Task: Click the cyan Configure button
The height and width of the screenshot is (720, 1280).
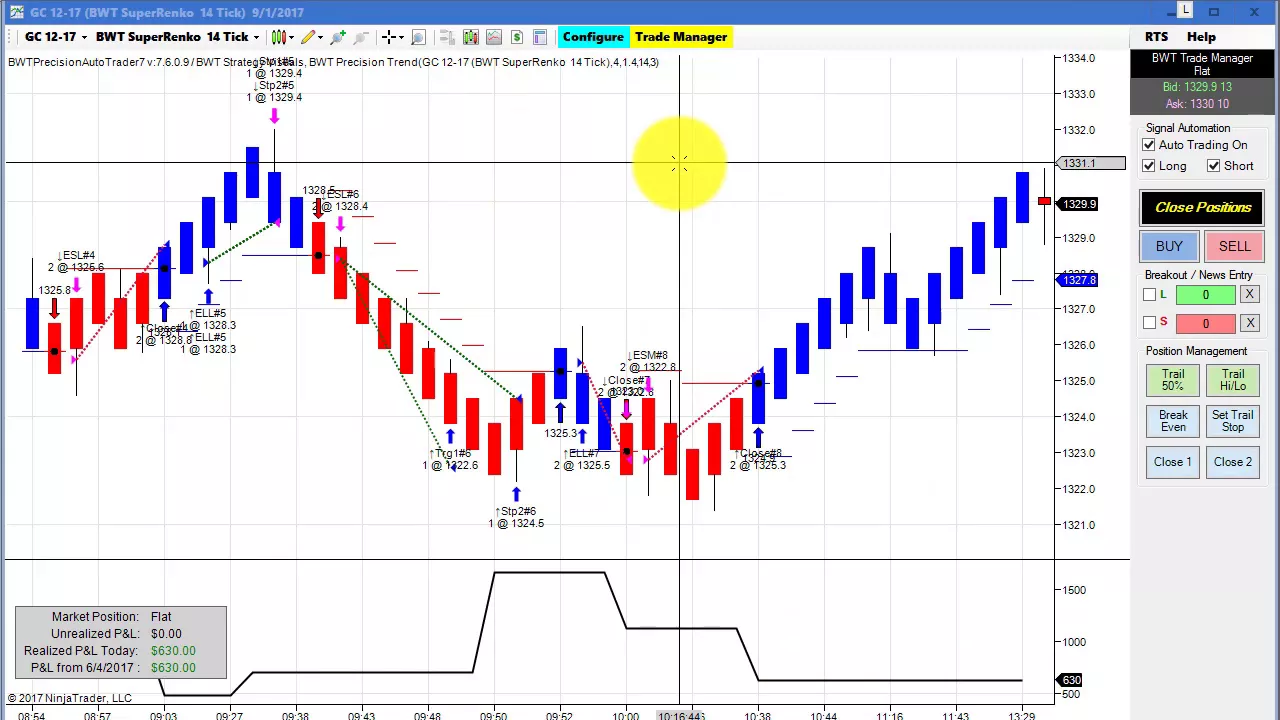Action: (593, 37)
